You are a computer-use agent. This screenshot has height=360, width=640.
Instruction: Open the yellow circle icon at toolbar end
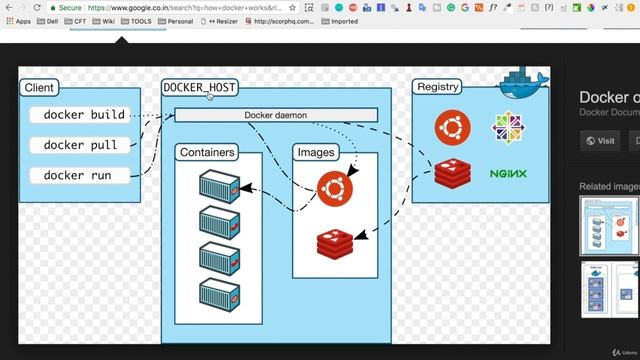tap(631, 7)
